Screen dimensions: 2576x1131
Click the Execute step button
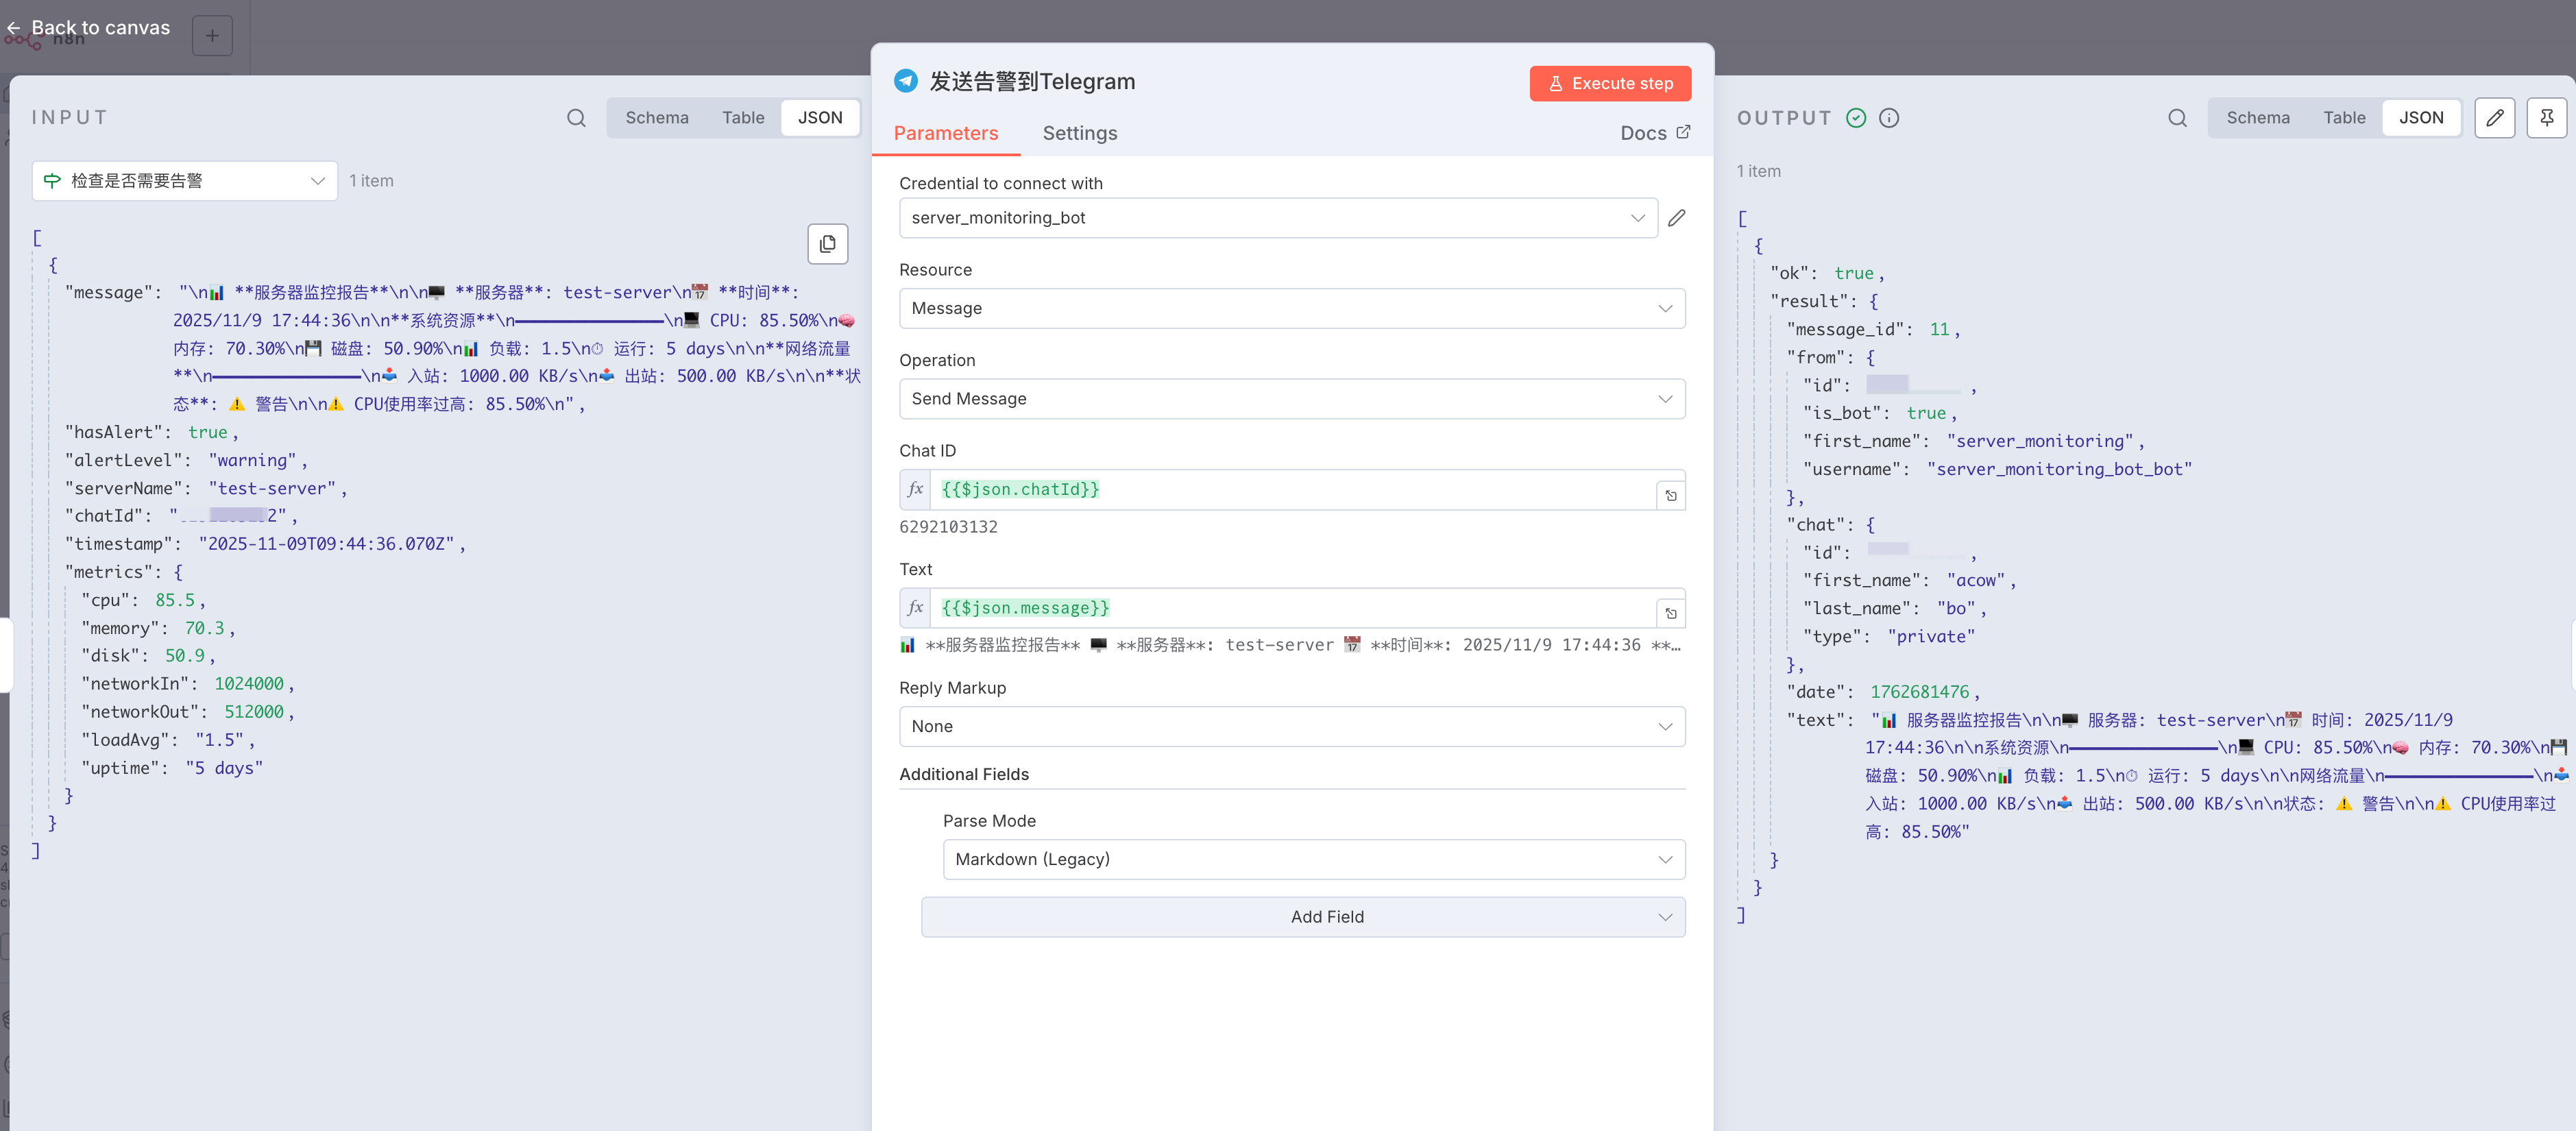[1609, 83]
